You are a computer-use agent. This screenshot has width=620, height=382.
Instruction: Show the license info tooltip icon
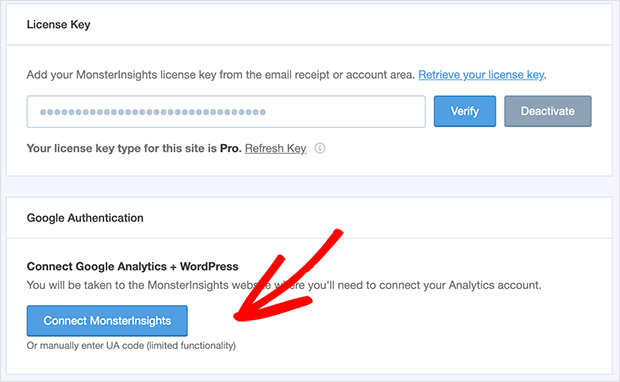point(320,148)
